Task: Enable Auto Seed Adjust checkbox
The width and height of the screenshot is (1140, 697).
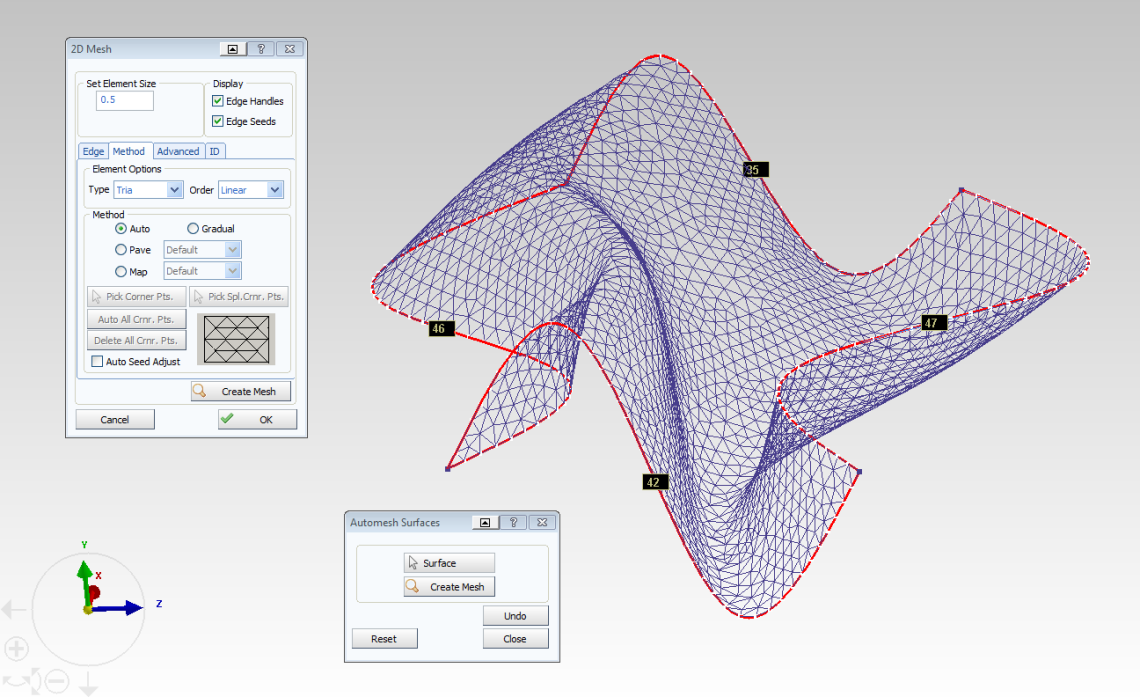Action: click(x=97, y=361)
